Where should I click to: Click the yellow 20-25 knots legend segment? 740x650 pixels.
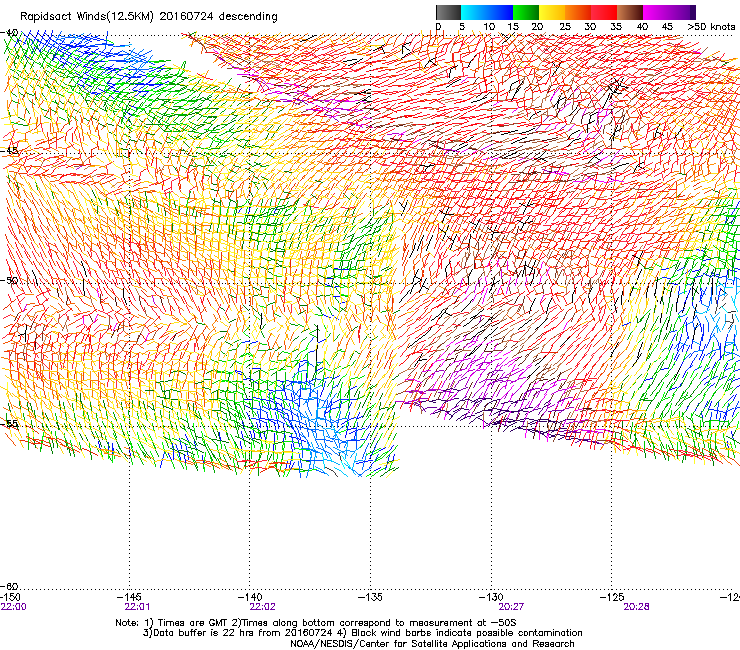click(x=552, y=12)
